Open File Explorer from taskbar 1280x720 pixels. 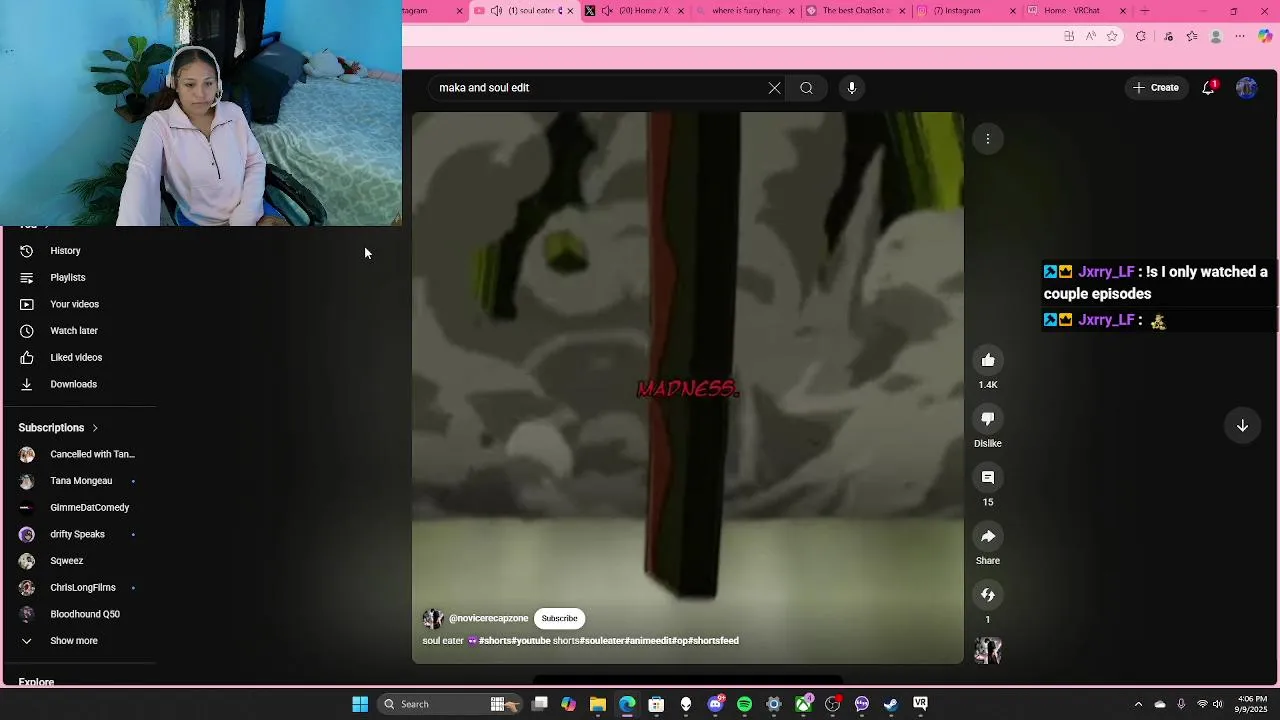(x=597, y=704)
